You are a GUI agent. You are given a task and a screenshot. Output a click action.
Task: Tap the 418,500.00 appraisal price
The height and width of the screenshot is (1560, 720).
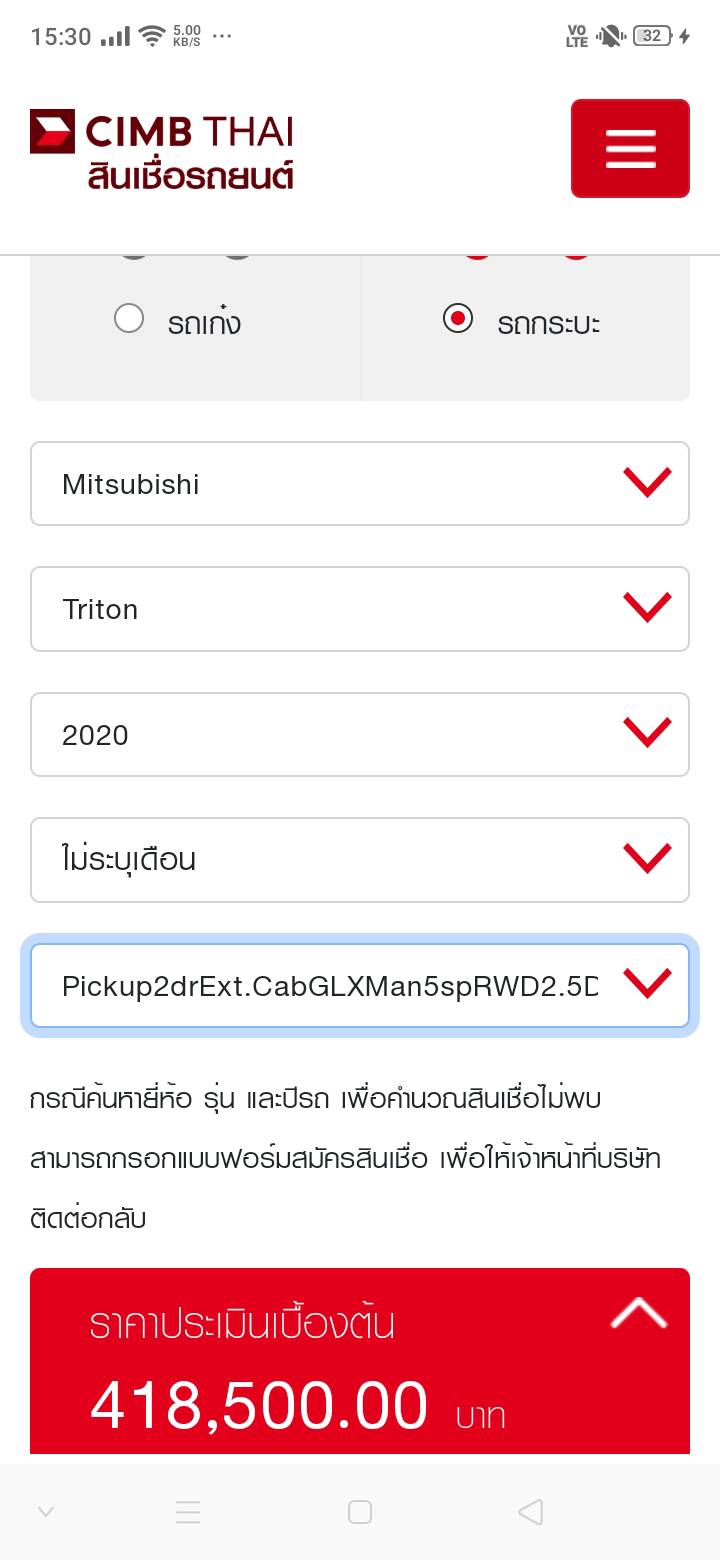[259, 1405]
